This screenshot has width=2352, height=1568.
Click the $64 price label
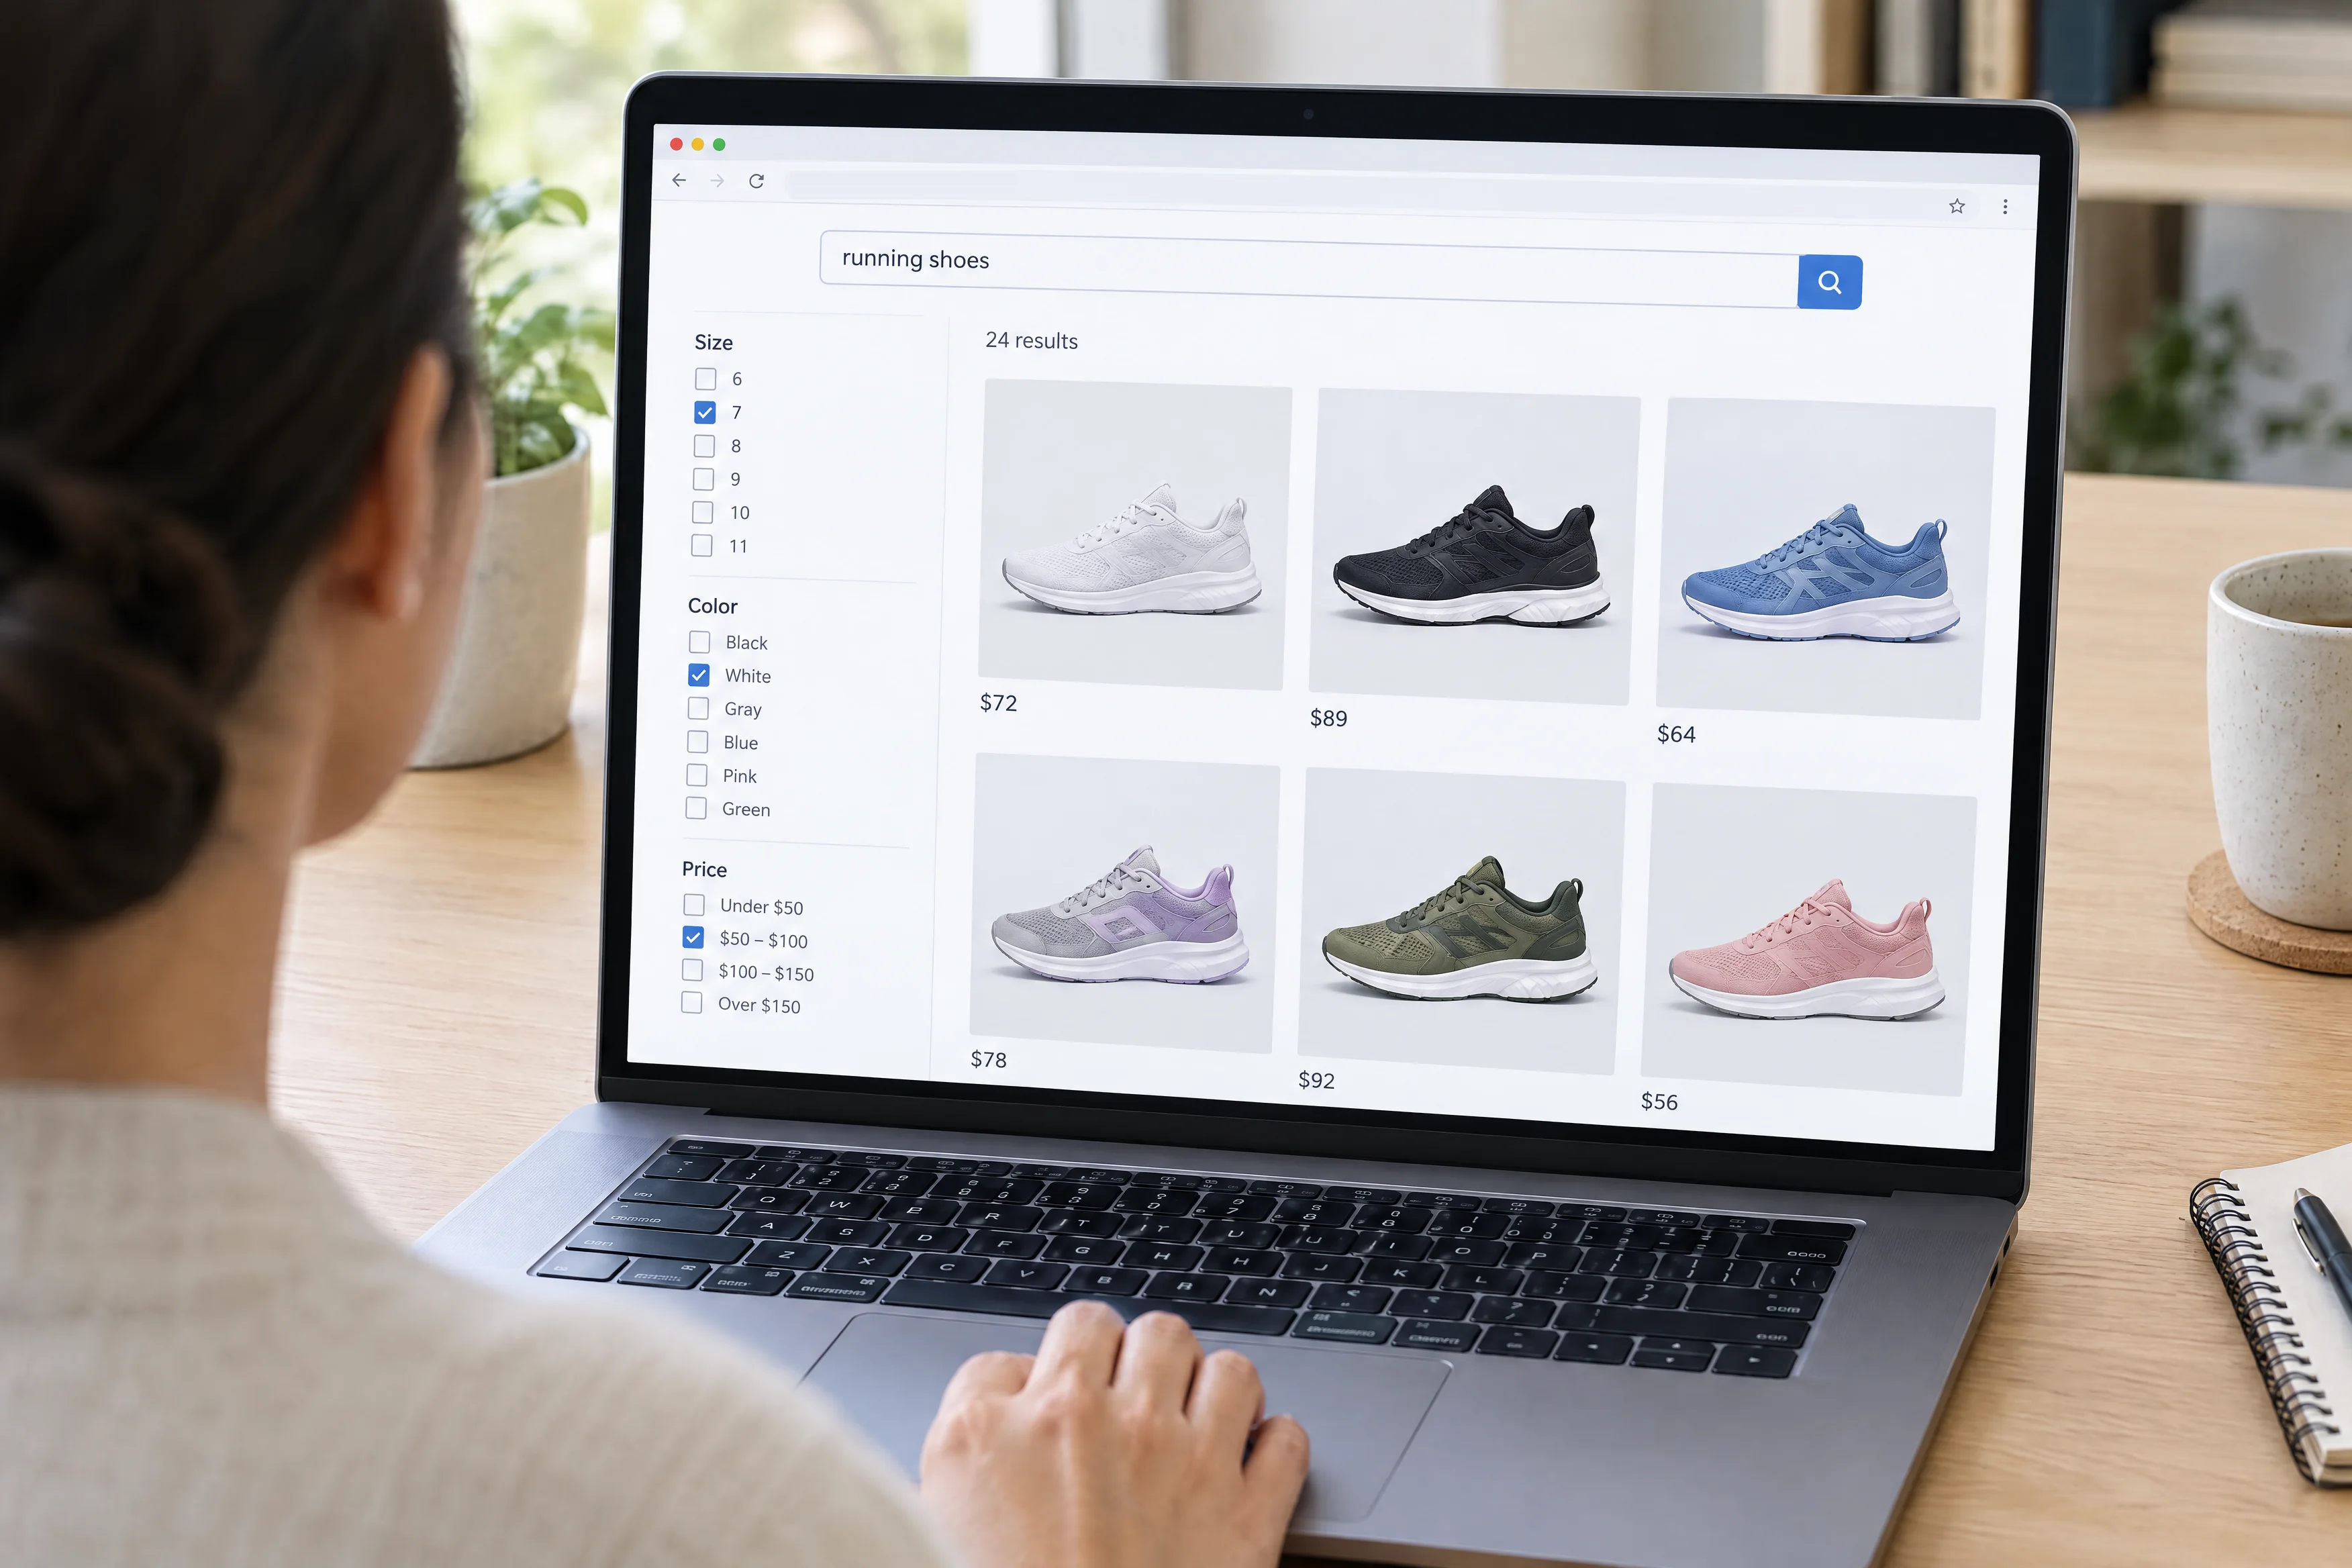pyautogui.click(x=1676, y=734)
